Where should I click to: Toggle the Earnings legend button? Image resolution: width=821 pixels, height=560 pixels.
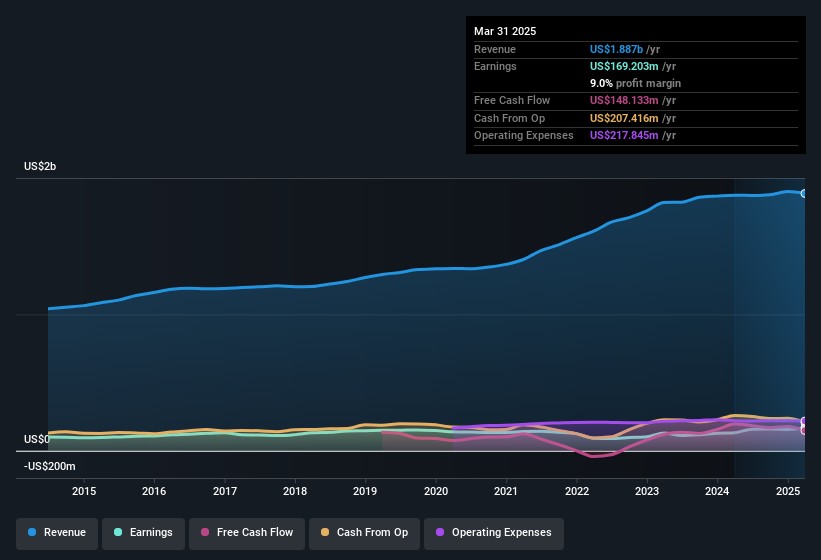(x=143, y=533)
